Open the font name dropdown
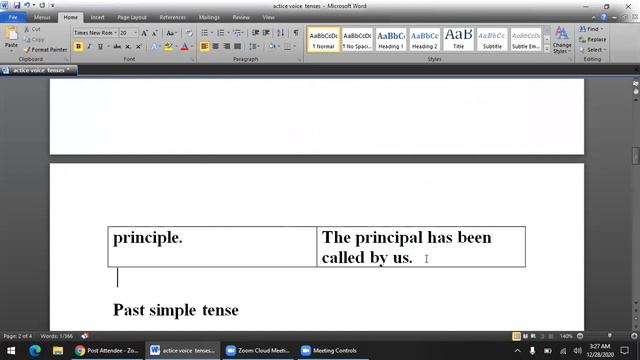Screen dimensions: 640x360 tap(116, 33)
